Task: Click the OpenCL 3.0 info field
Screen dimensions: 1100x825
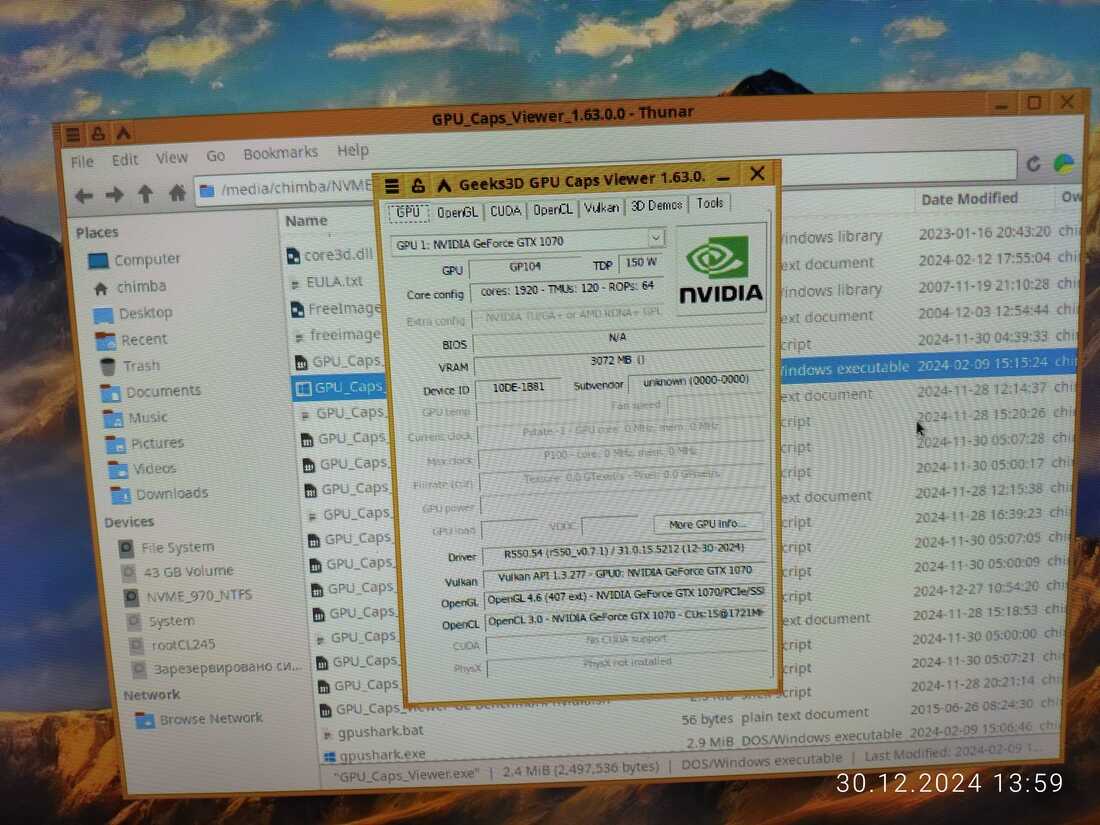Action: point(626,618)
